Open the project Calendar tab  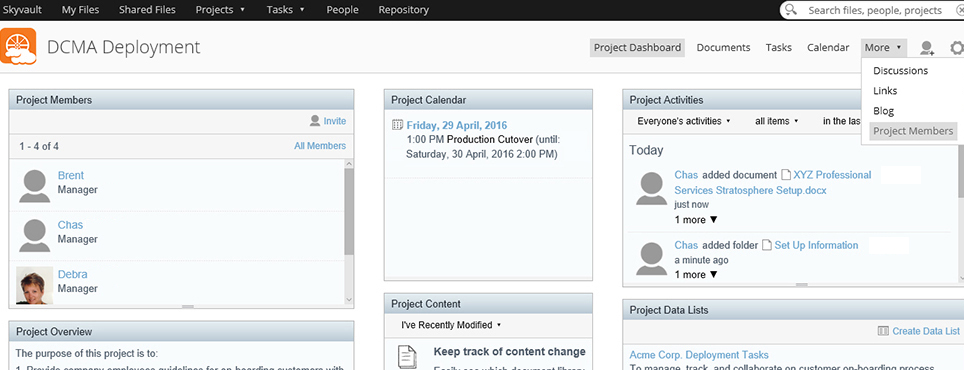pyautogui.click(x=828, y=47)
